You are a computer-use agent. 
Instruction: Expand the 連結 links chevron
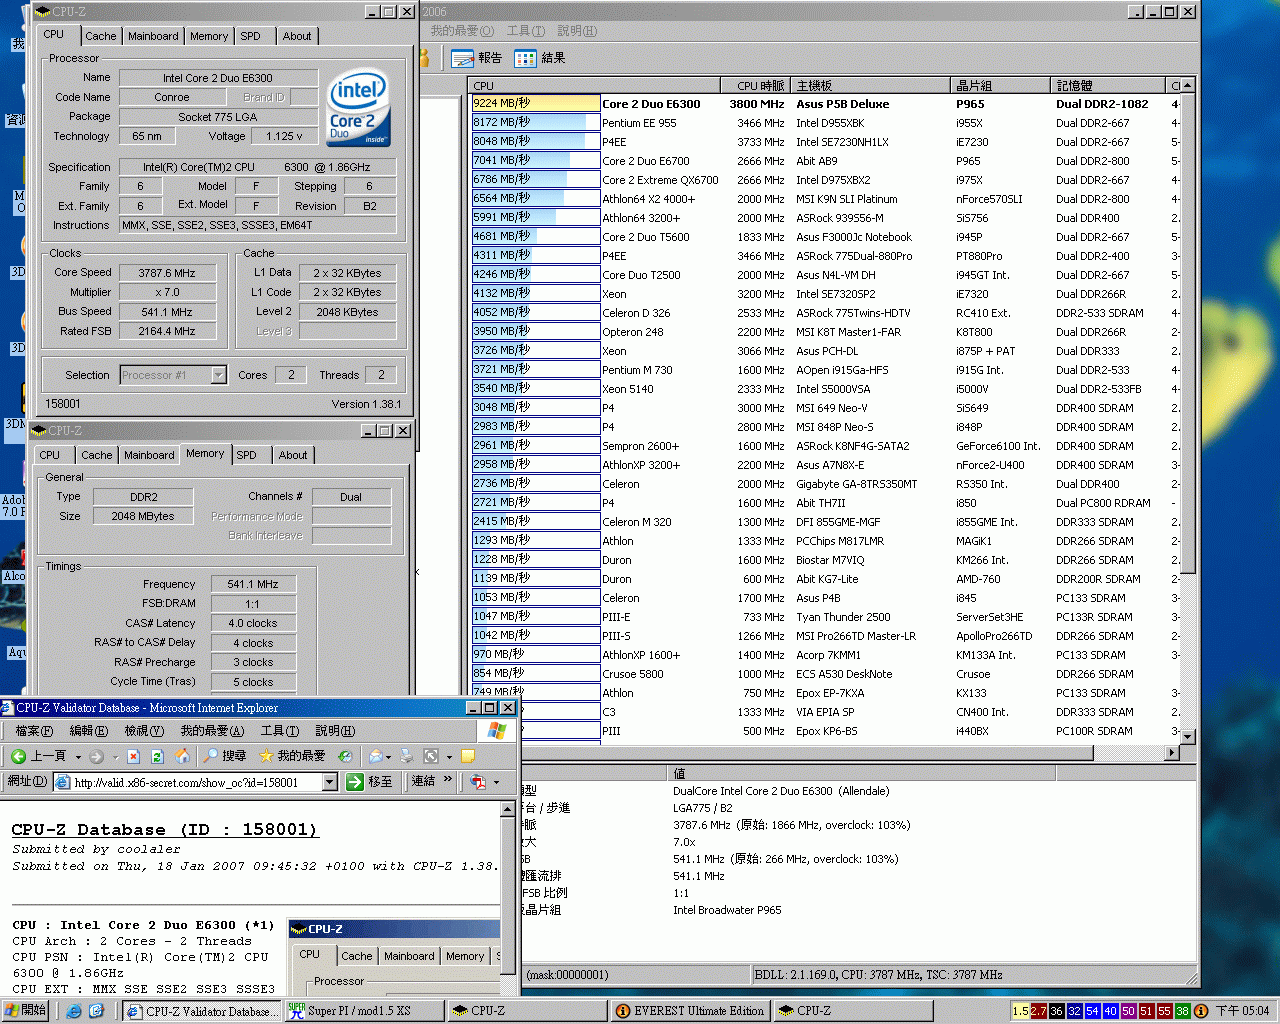(447, 781)
